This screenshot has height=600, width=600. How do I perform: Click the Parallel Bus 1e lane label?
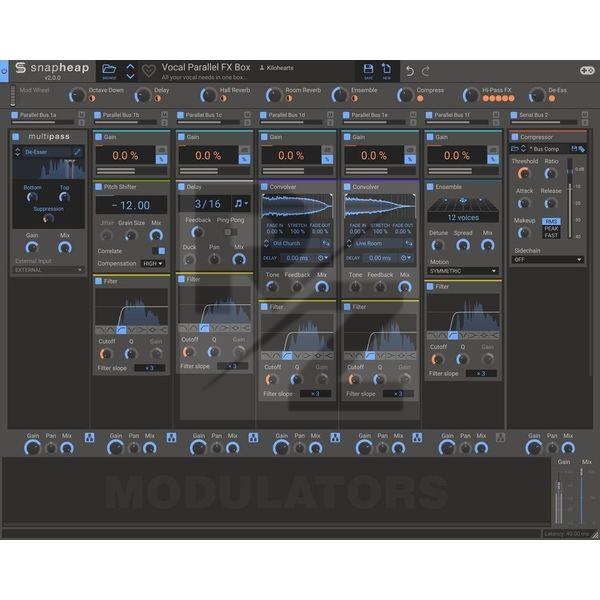(x=369, y=115)
